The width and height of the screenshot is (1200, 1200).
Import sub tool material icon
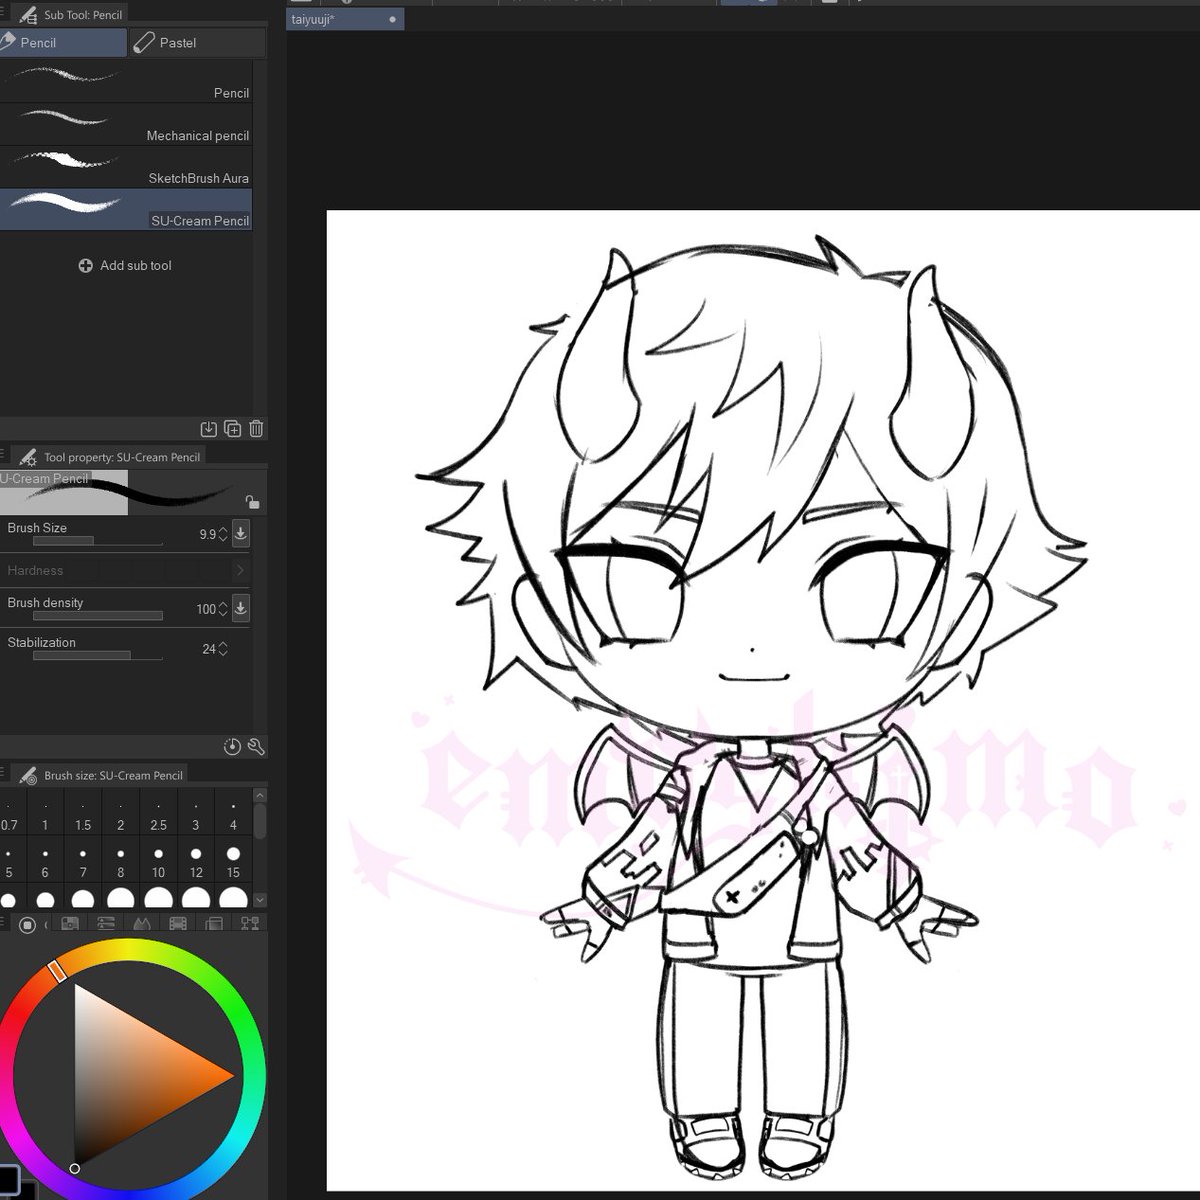pyautogui.click(x=208, y=429)
